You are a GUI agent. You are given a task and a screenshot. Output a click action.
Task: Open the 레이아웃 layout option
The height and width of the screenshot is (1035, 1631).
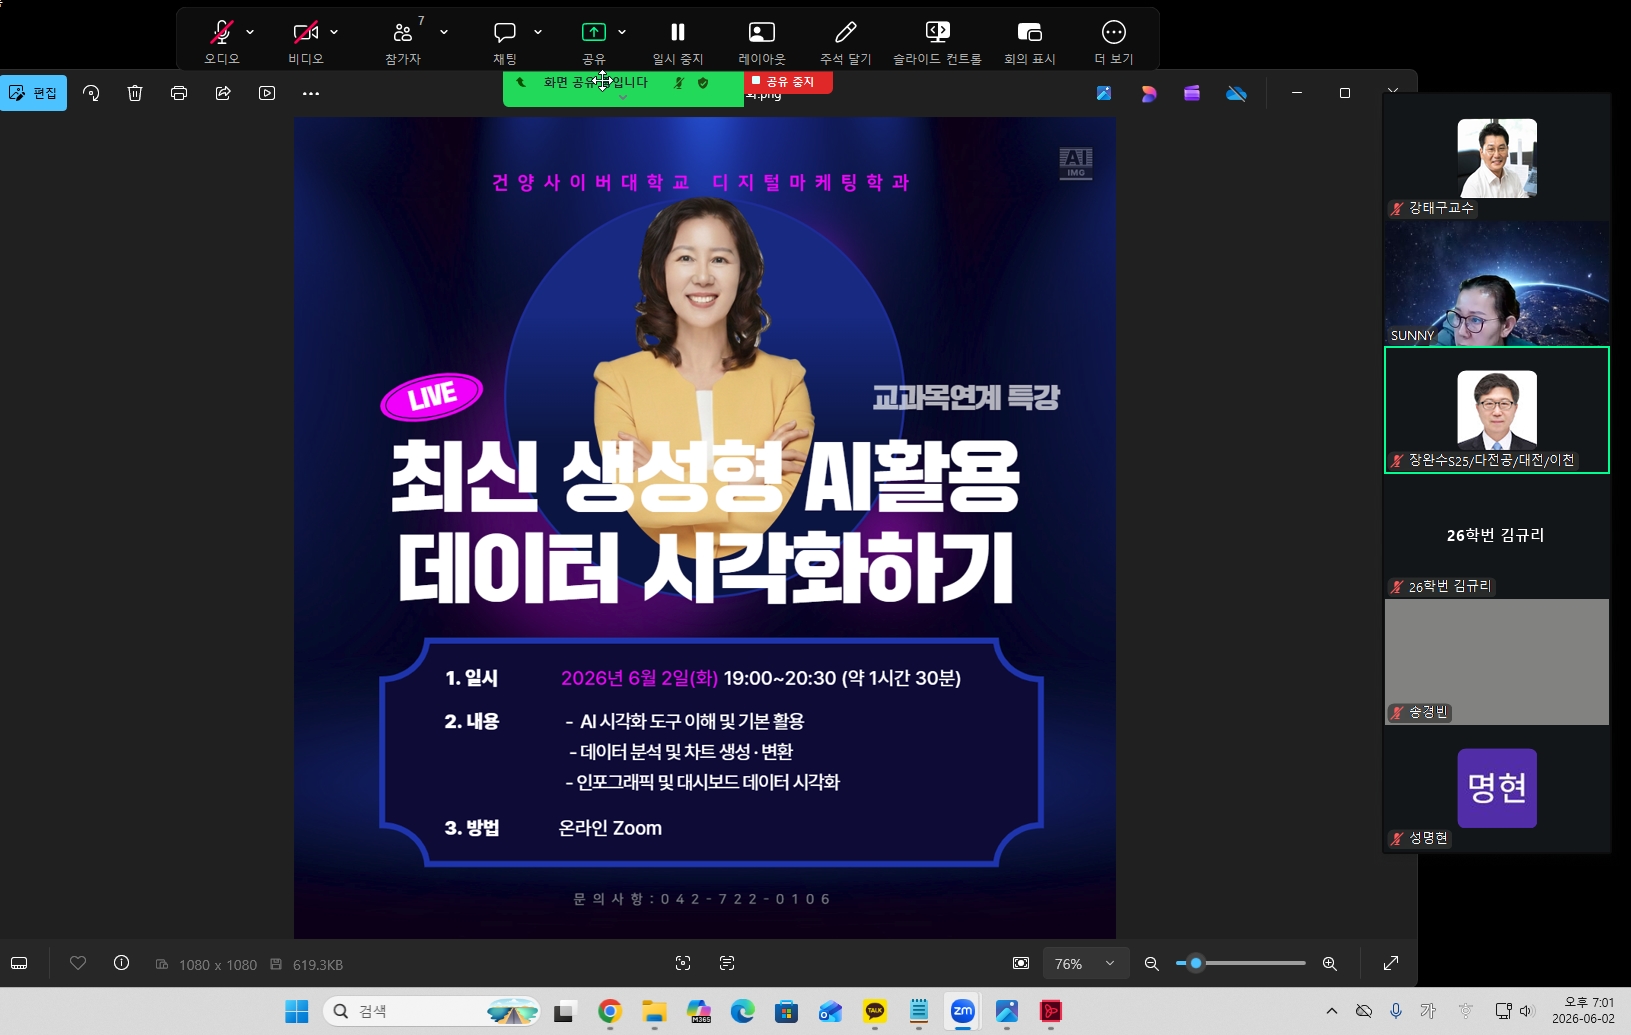[x=762, y=41]
